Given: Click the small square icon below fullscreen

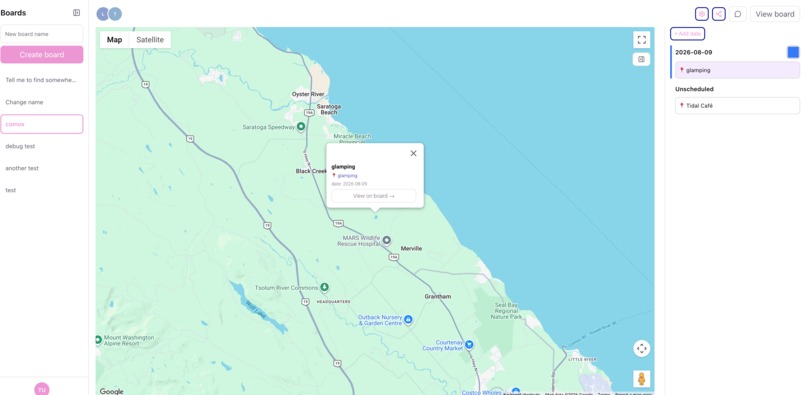Looking at the screenshot, I should pos(641,59).
